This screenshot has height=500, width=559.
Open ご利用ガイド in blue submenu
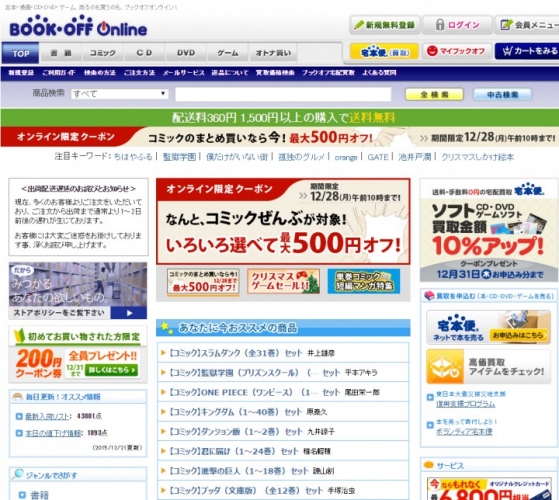pyautogui.click(x=58, y=73)
